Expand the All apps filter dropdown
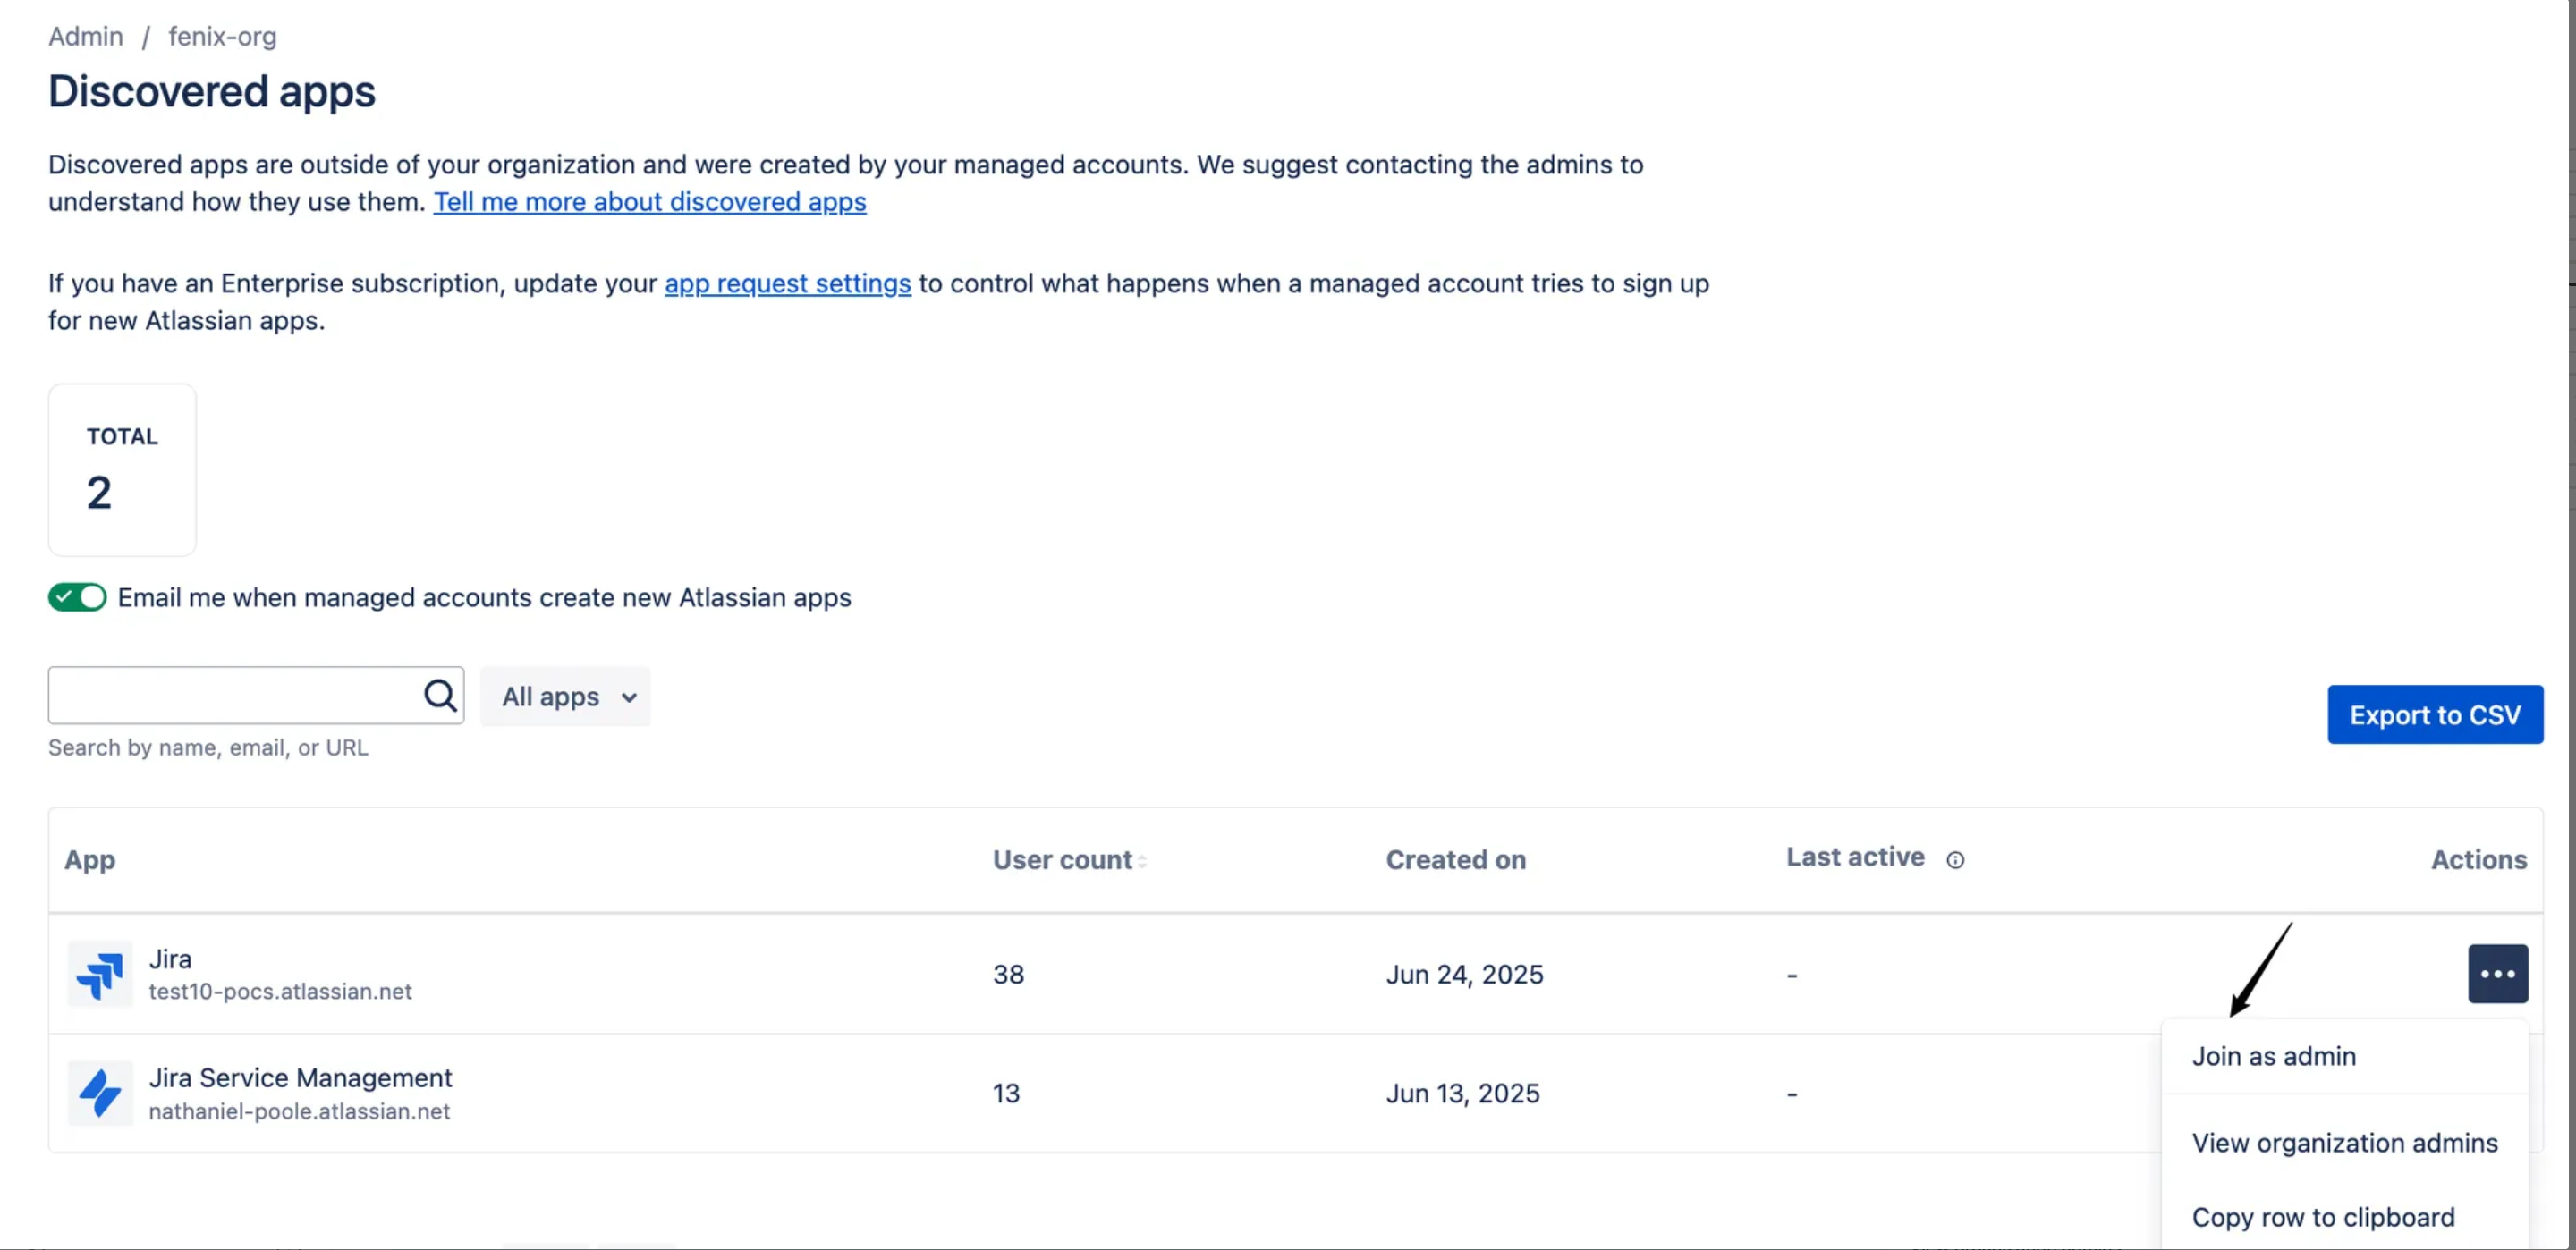Screen dimensions: 2576x1250 coord(566,697)
